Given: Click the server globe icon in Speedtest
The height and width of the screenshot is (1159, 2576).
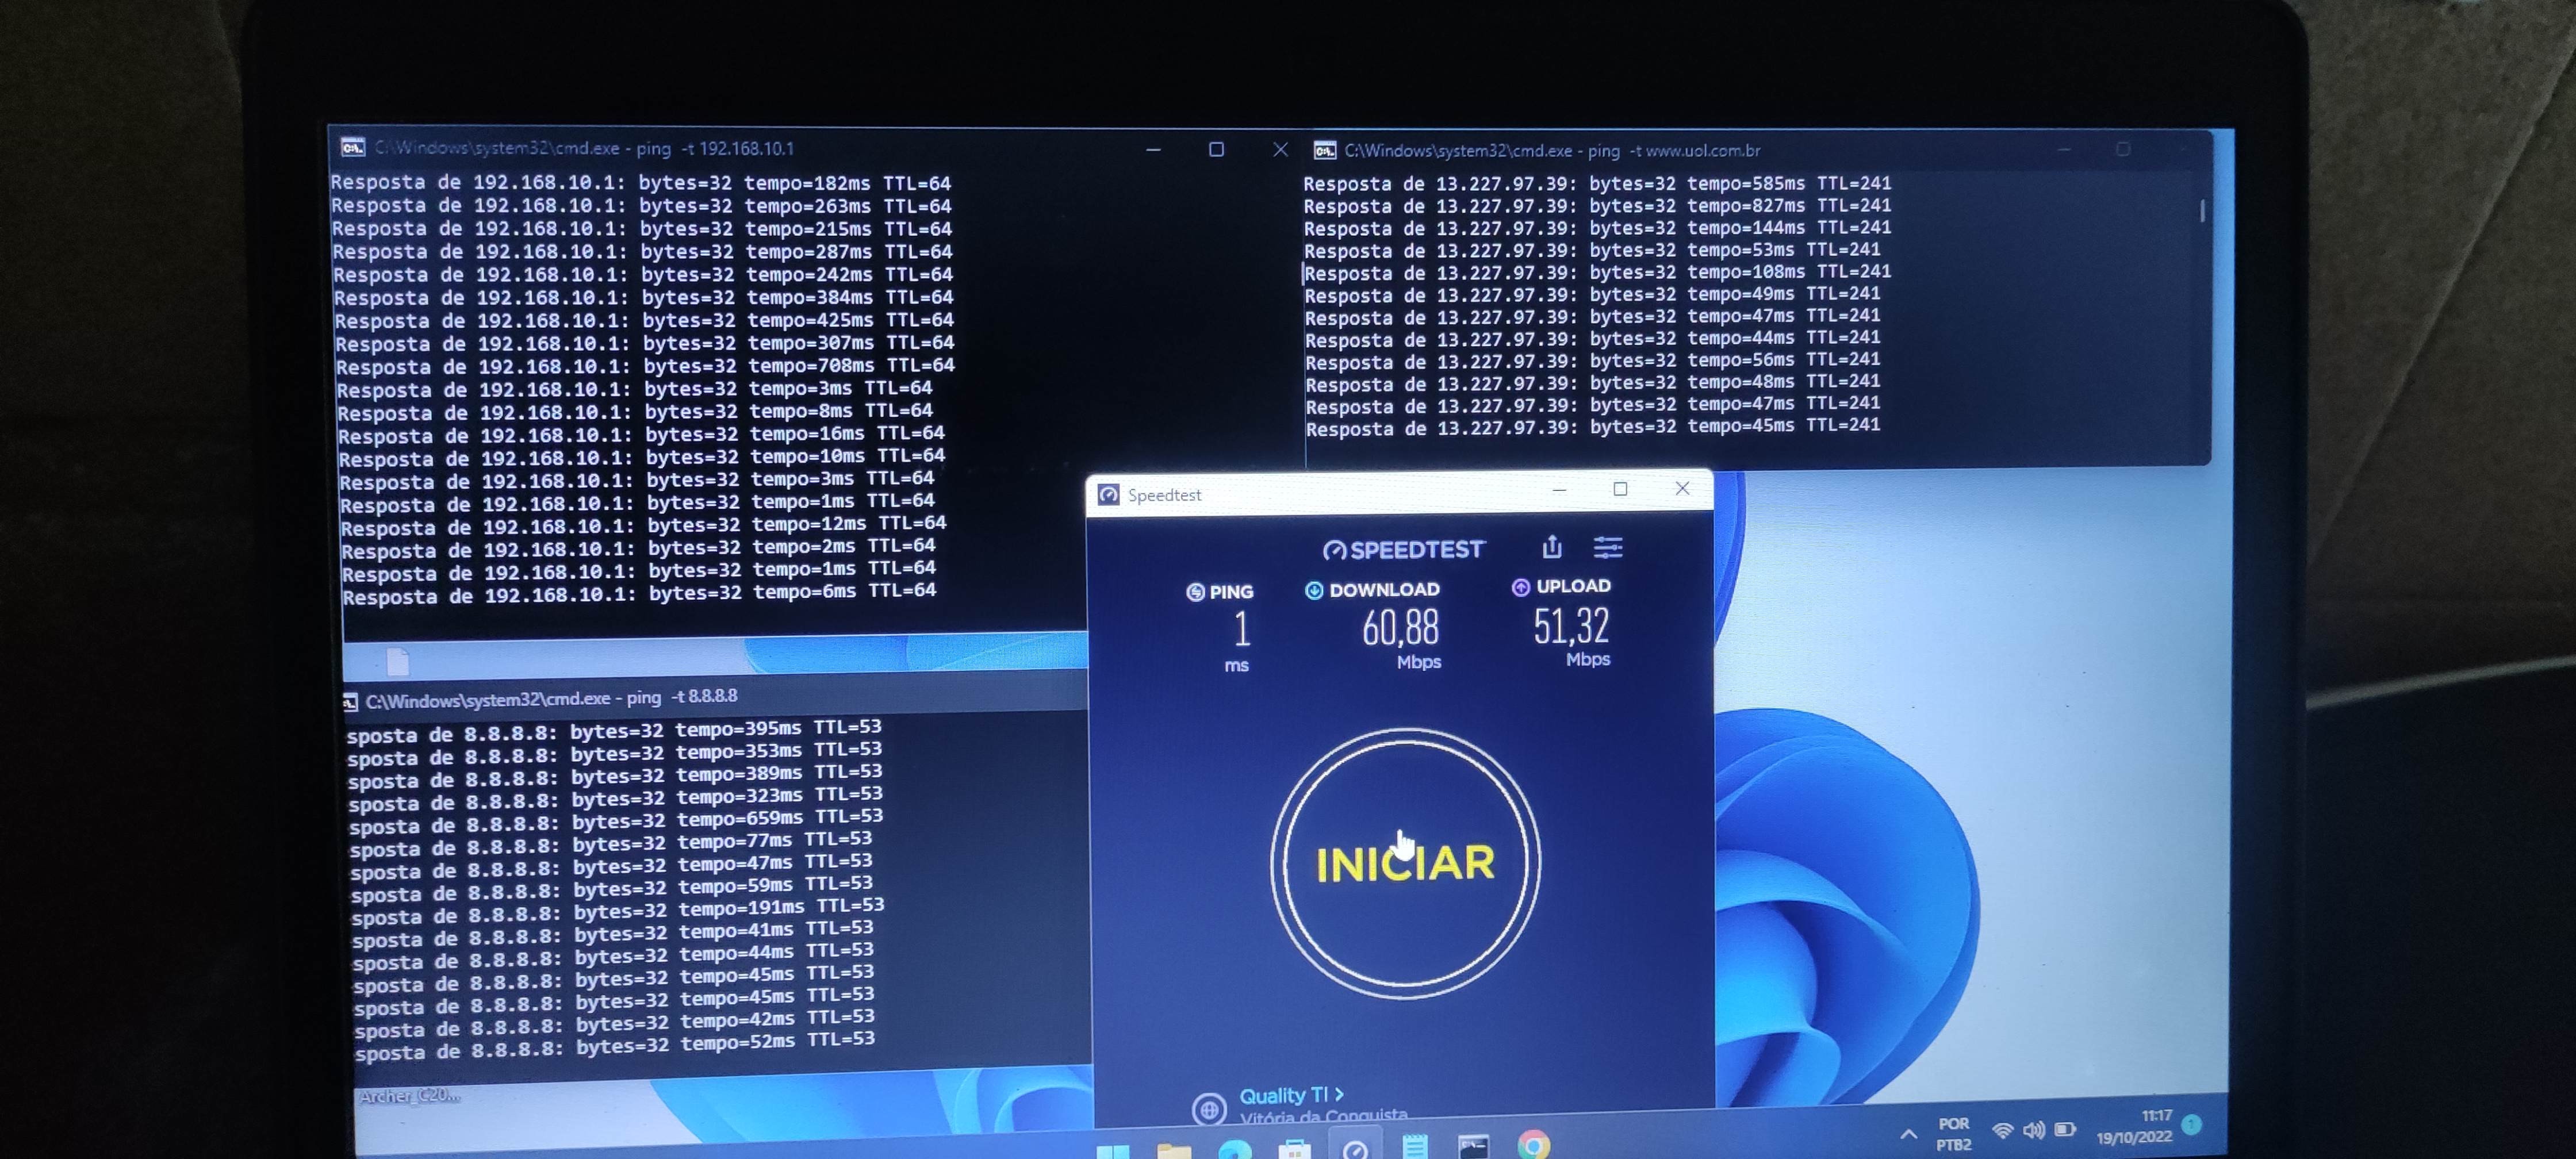Looking at the screenshot, I should [x=1208, y=1108].
